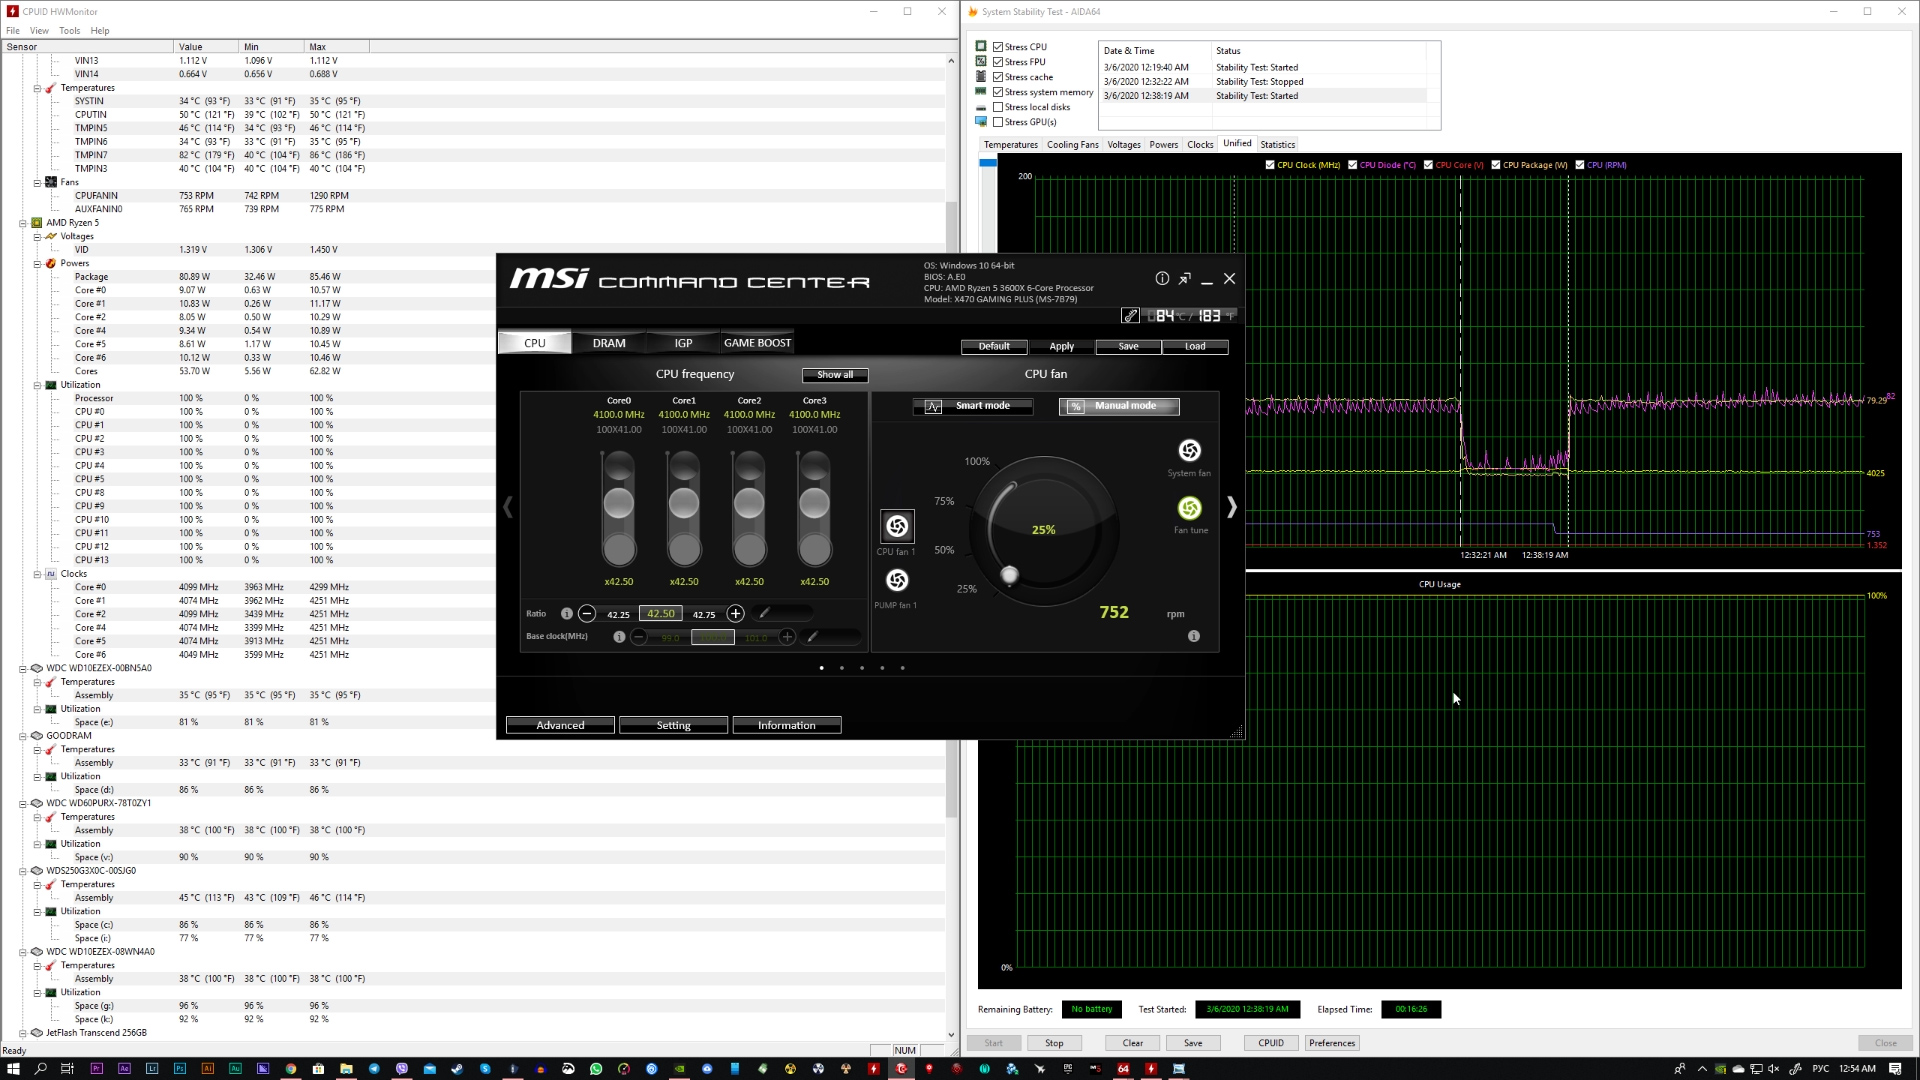This screenshot has height=1080, width=1920.
Task: Open Adobe Photoshop from taskbar
Action: pos(180,1068)
